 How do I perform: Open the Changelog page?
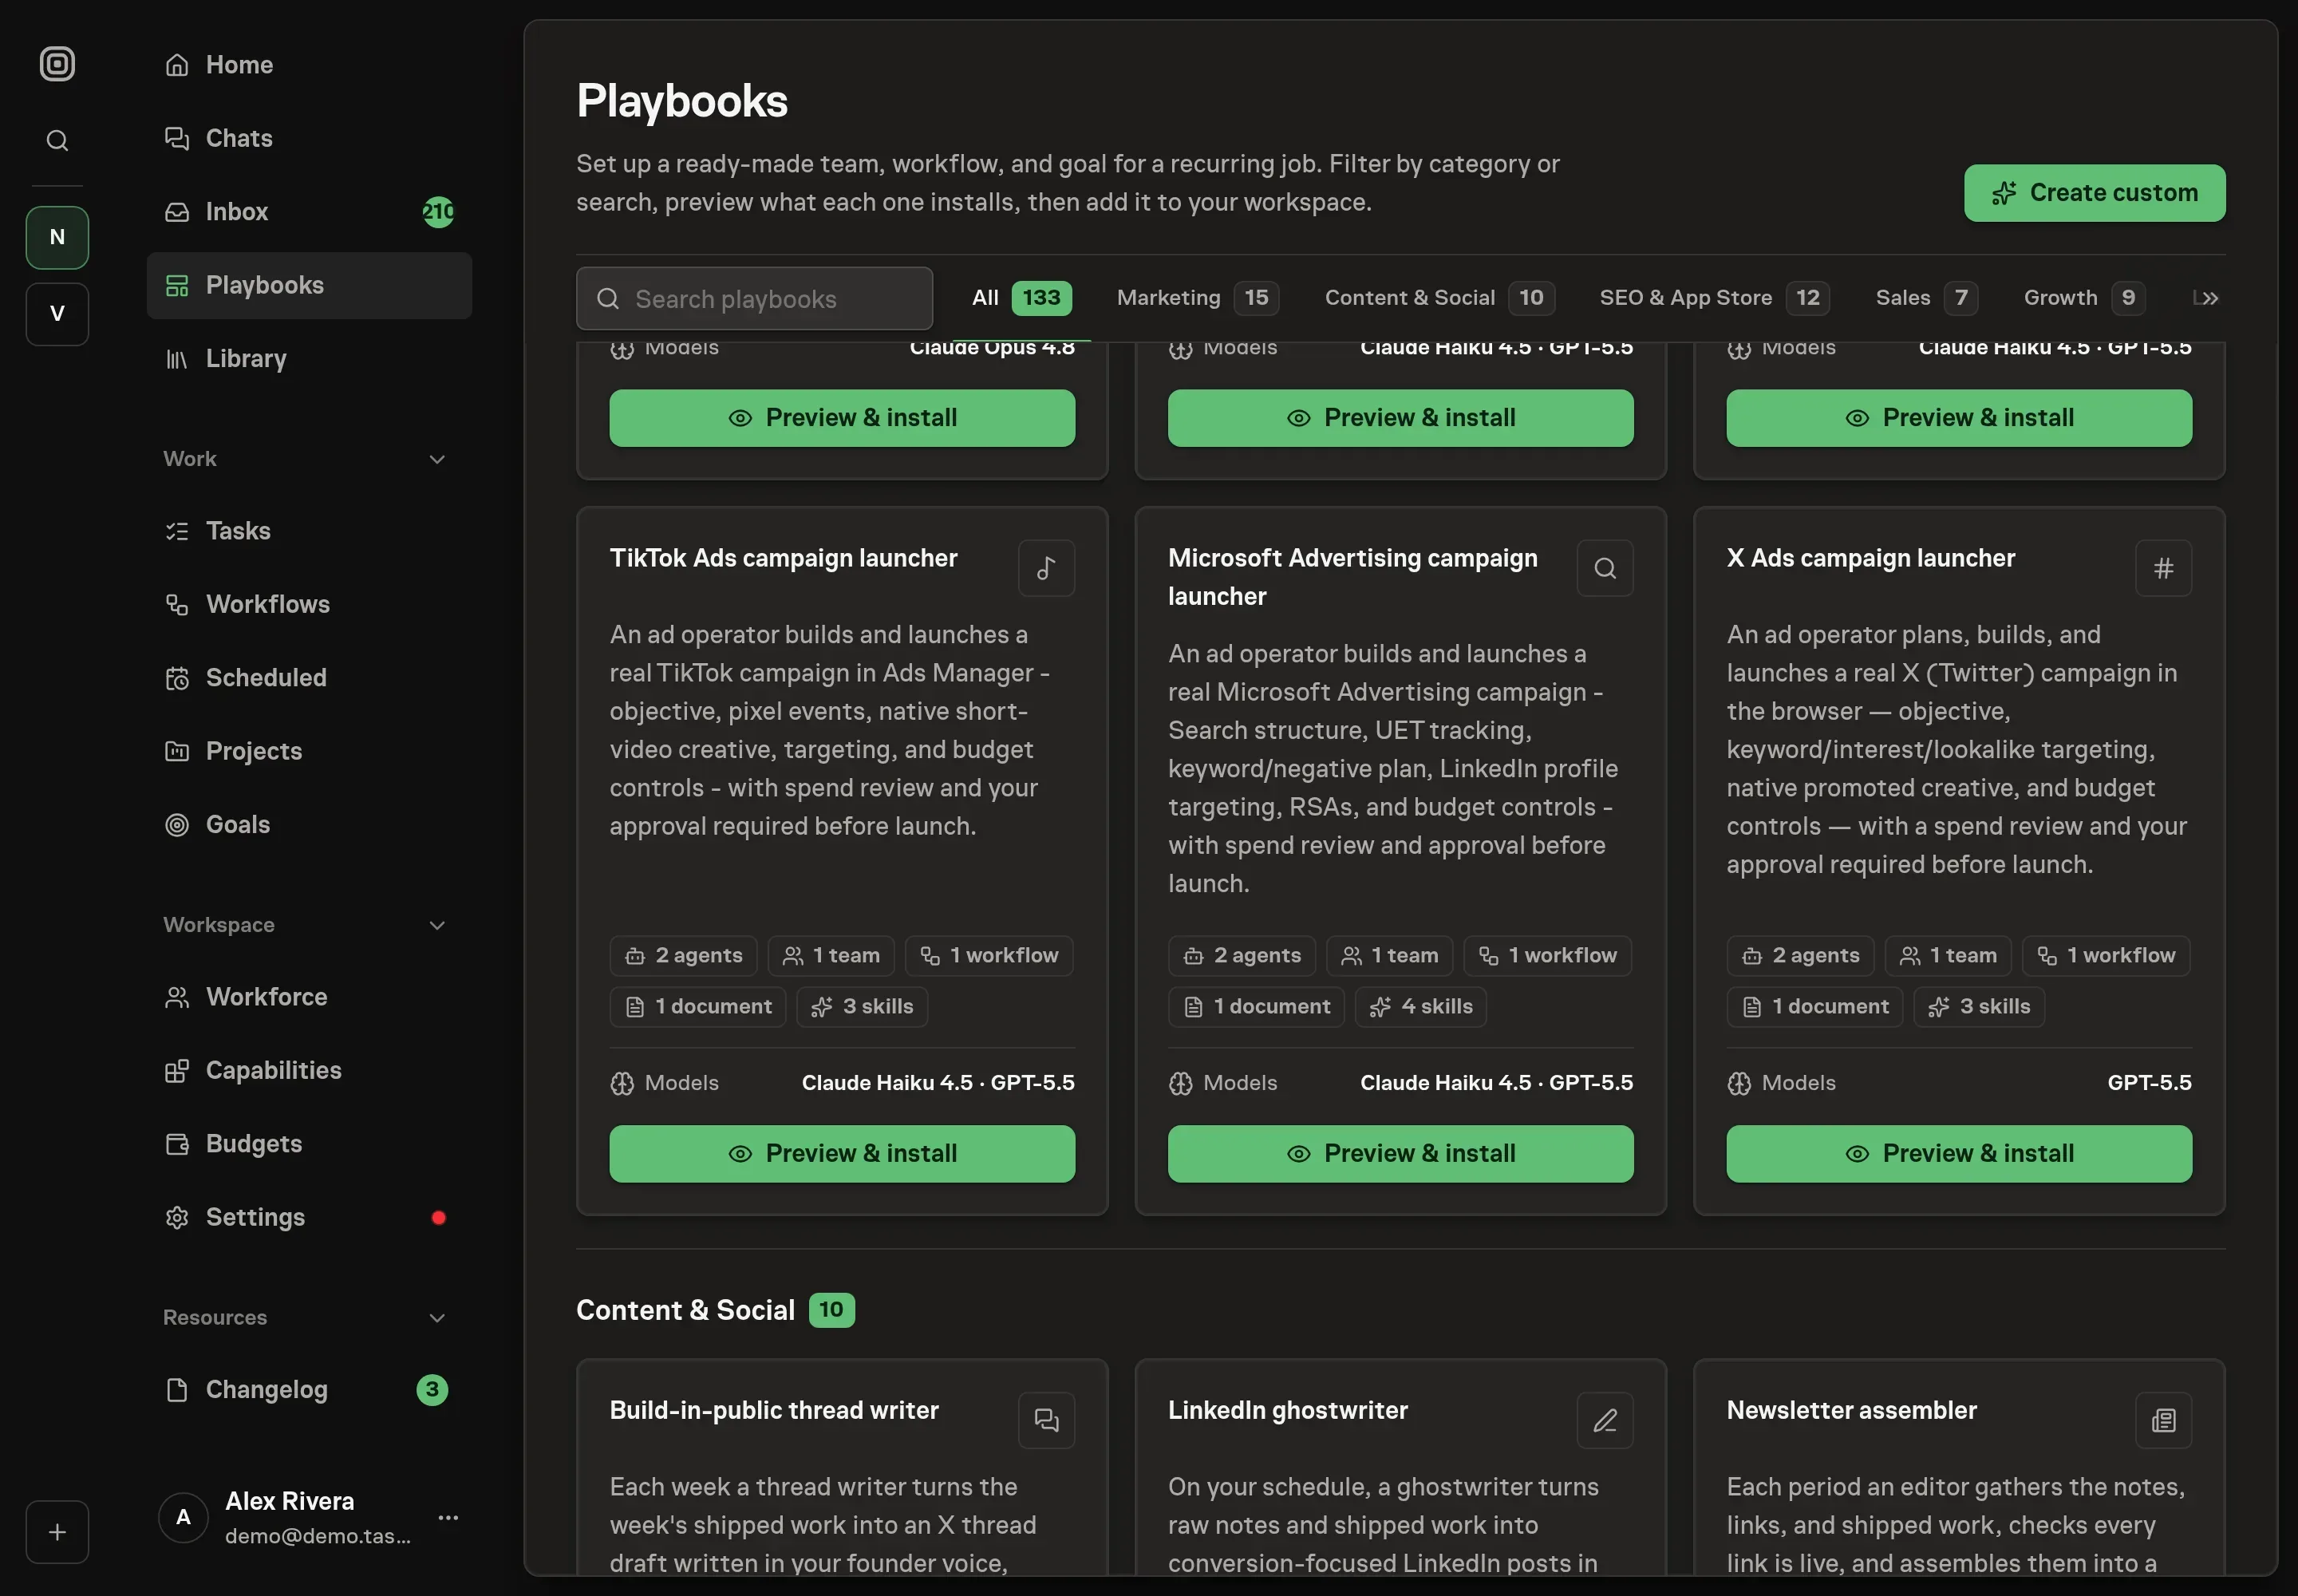pos(309,1390)
